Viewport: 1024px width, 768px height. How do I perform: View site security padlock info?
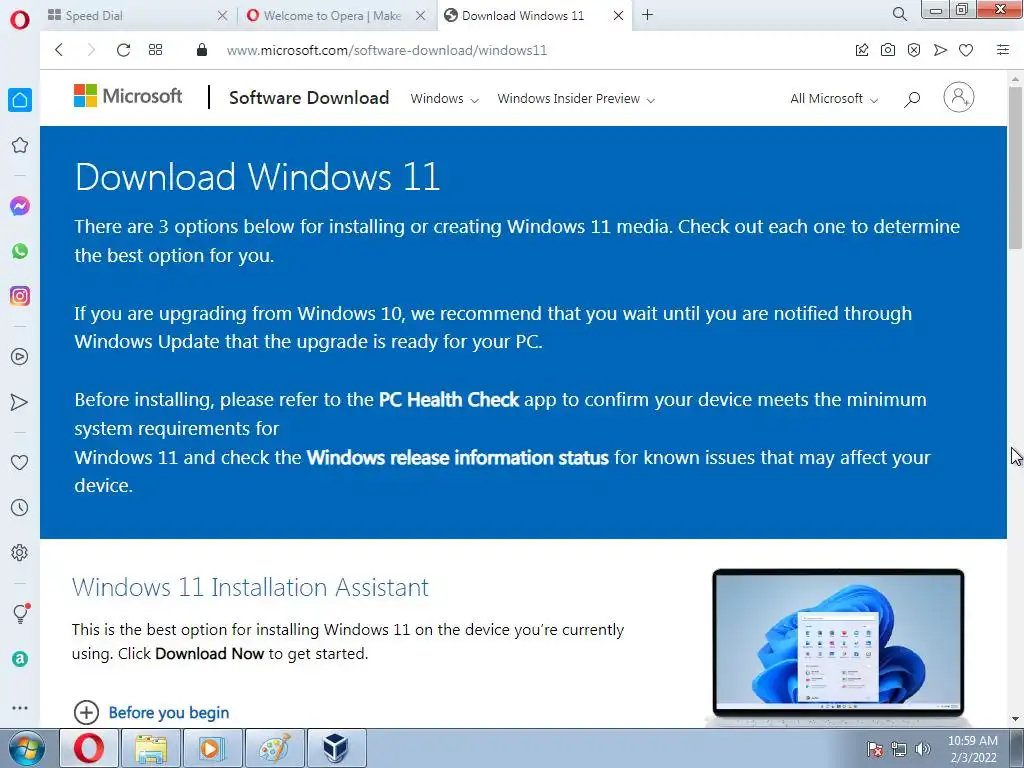(x=202, y=50)
